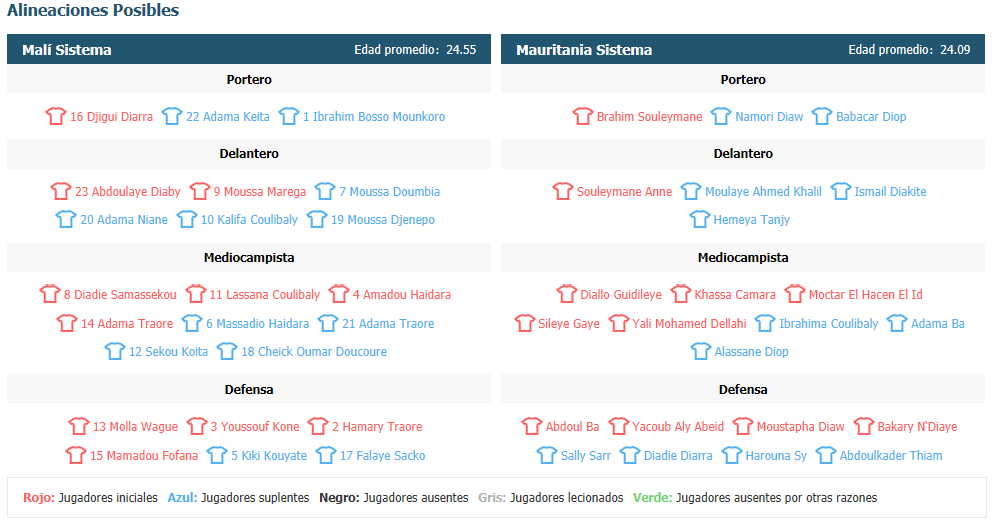This screenshot has width=993, height=522.
Task: Click the blue jersey icon beside 18 Cheick Oumar Doucoure
Action: tap(227, 351)
